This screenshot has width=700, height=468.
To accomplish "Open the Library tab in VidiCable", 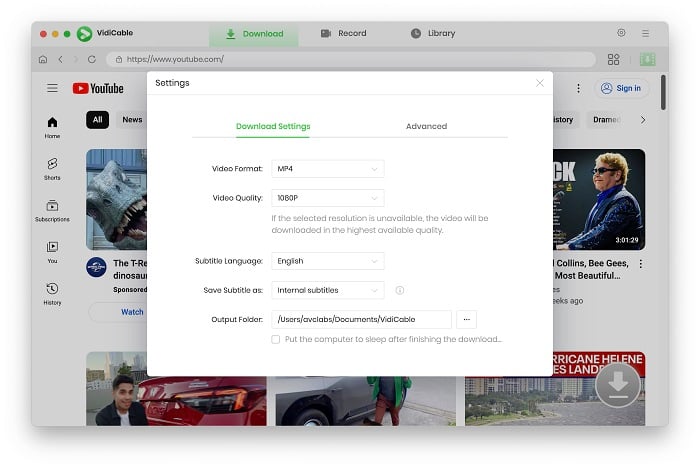I will 433,33.
